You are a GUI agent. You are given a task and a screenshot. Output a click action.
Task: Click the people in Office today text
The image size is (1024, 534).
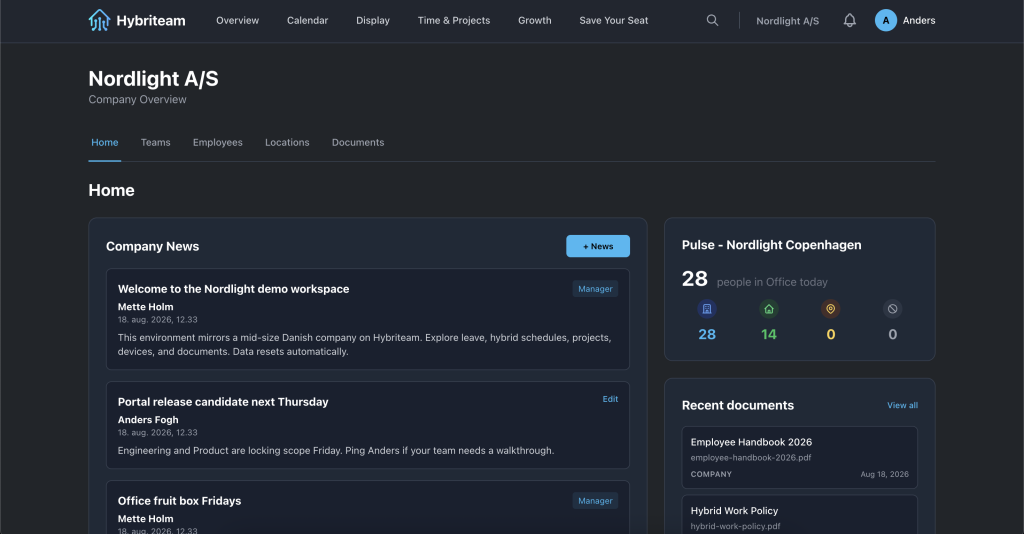point(772,282)
